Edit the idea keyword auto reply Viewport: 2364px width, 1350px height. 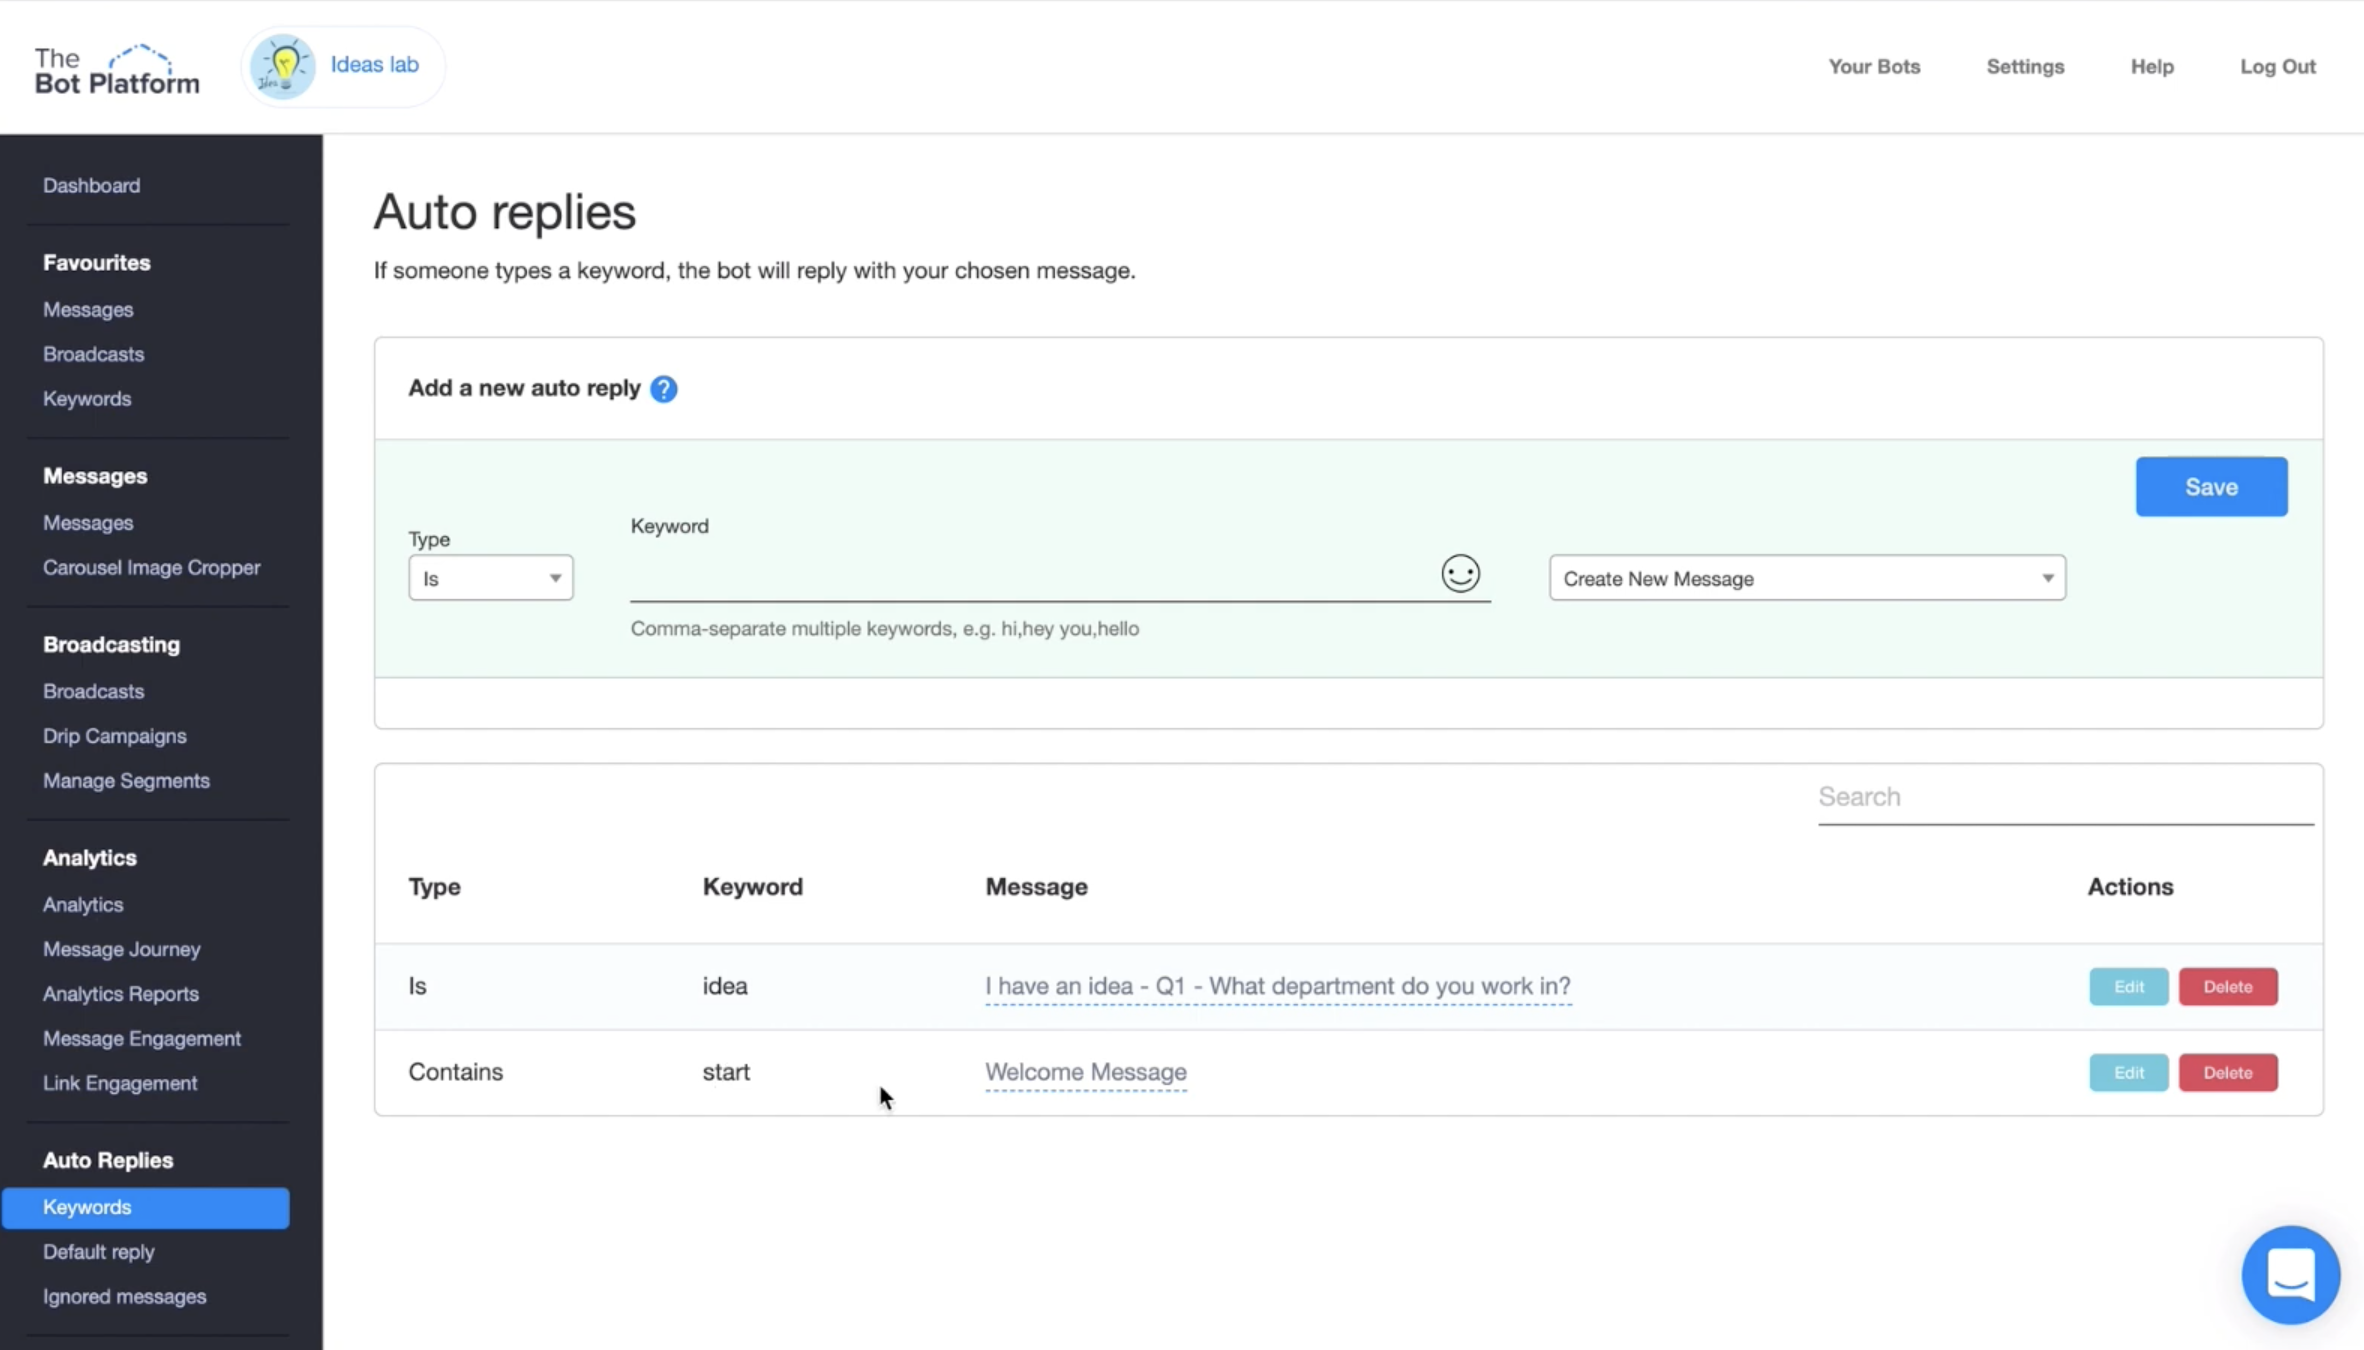2128,986
